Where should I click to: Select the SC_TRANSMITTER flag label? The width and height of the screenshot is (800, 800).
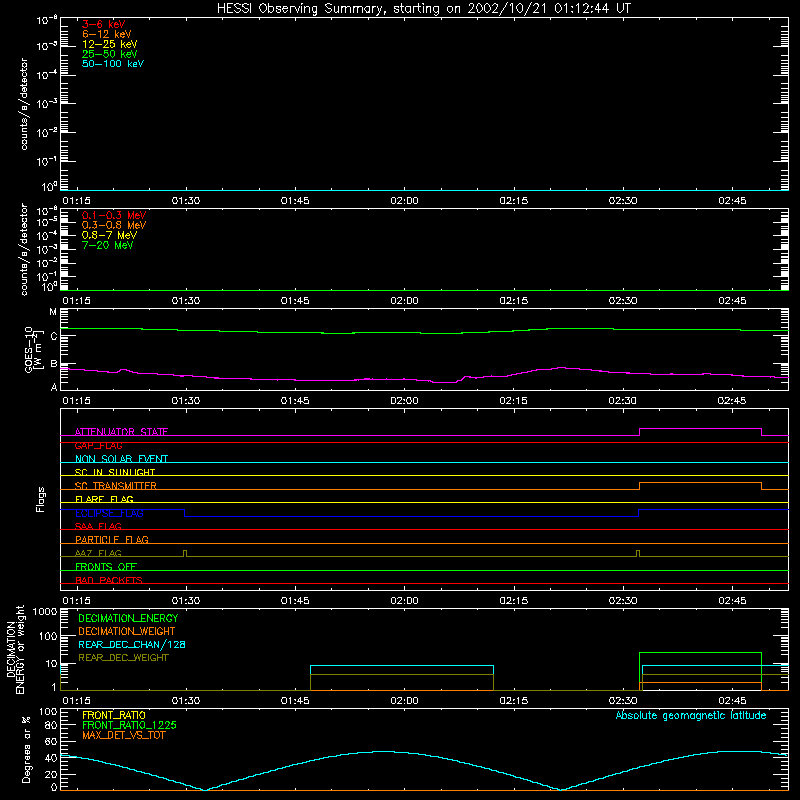116,486
